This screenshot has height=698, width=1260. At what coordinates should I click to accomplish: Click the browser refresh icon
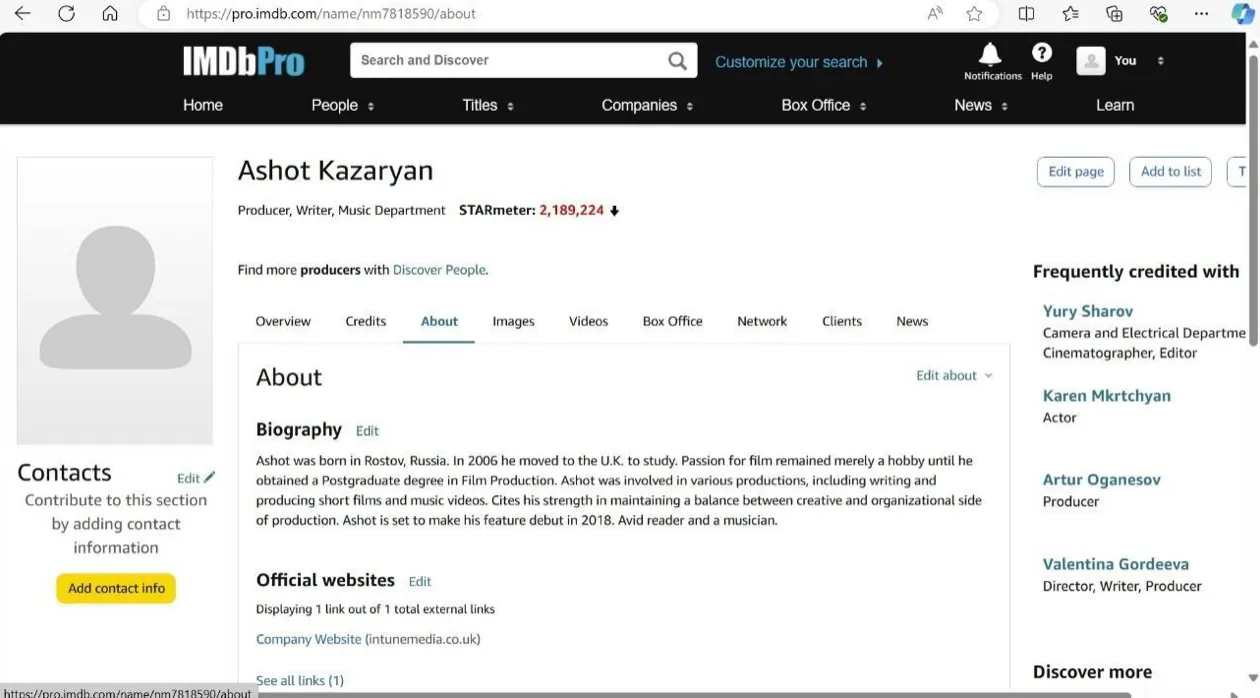(x=67, y=14)
